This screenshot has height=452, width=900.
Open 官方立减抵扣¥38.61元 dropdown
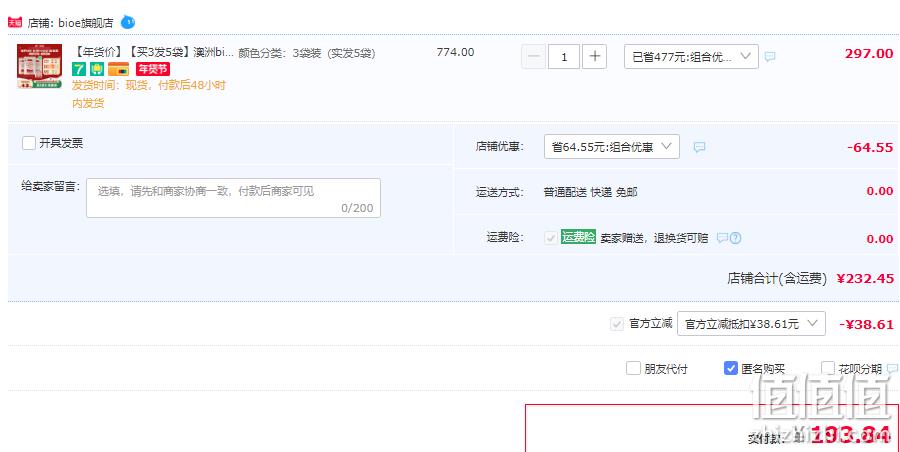point(751,323)
